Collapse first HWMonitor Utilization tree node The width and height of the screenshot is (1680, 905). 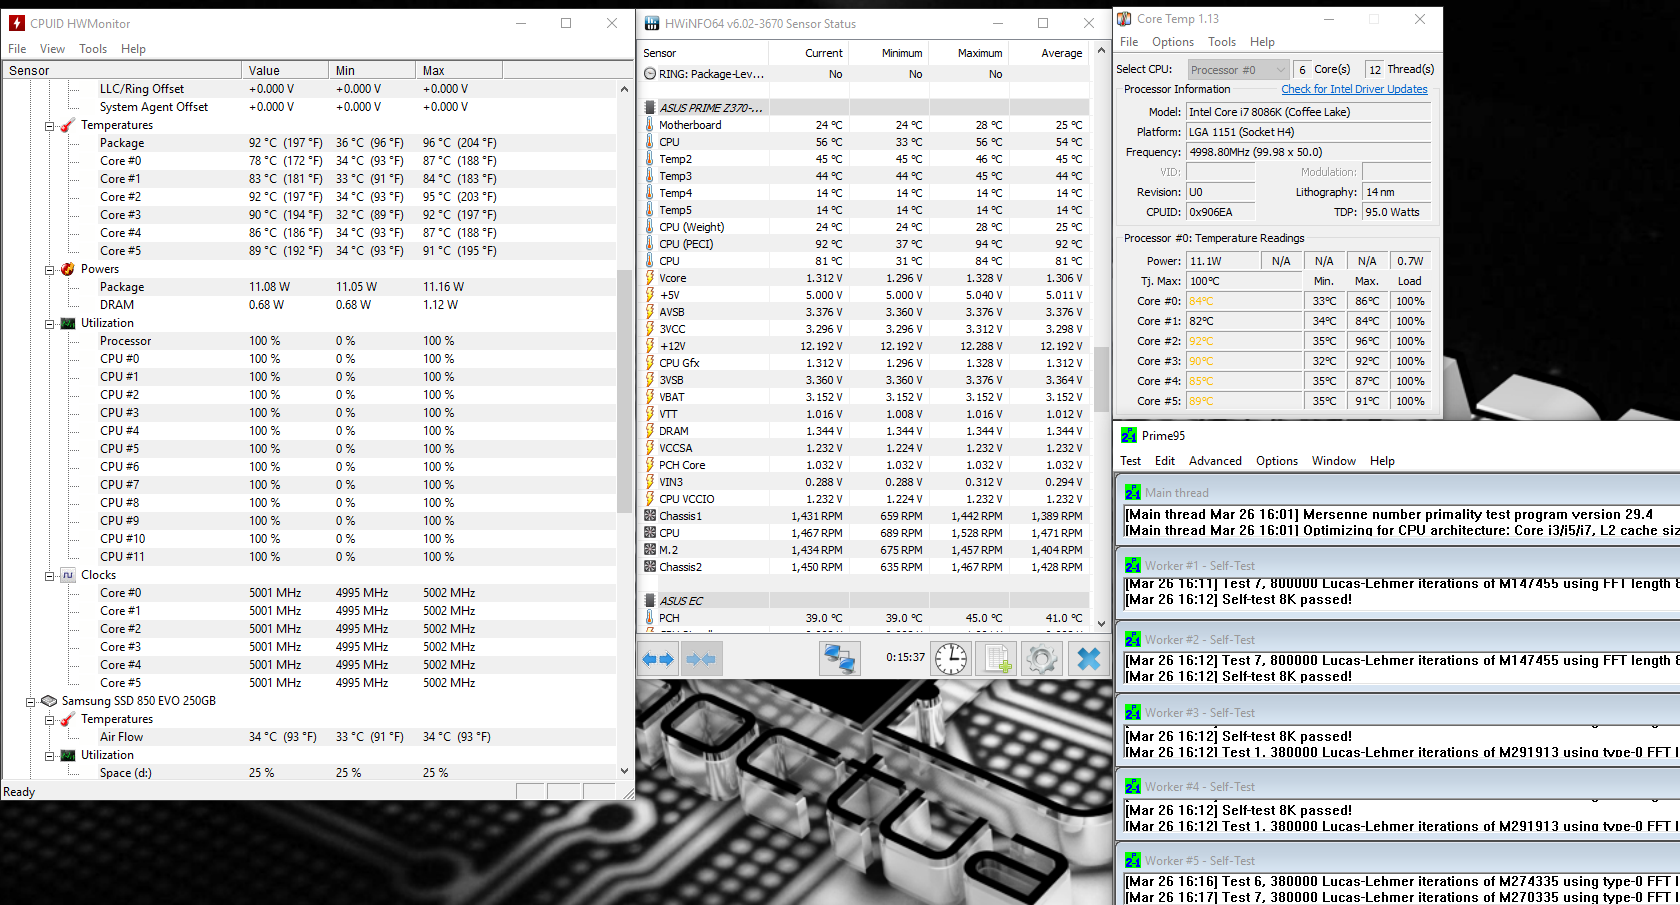pyautogui.click(x=49, y=324)
